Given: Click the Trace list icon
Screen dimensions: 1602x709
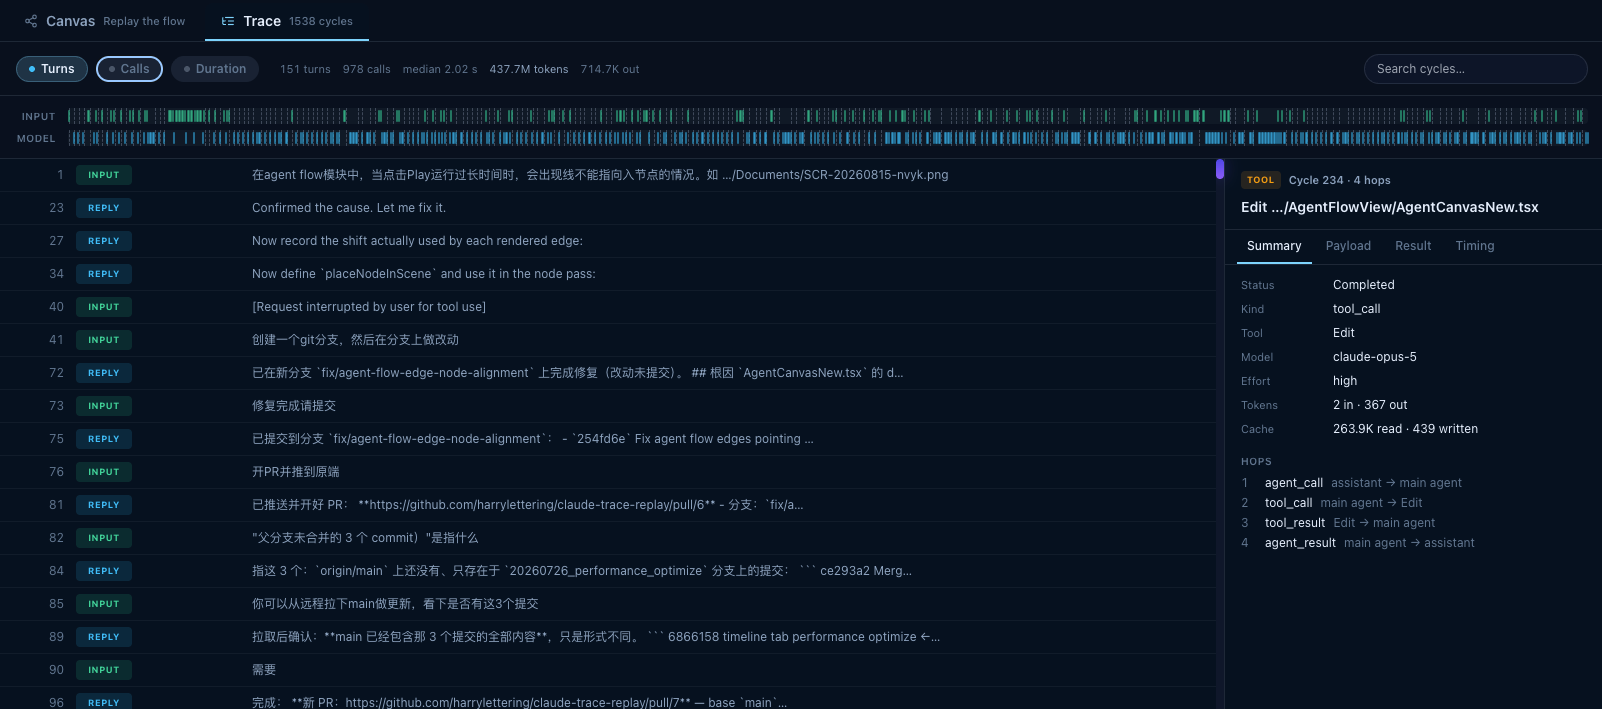Looking at the screenshot, I should 228,21.
